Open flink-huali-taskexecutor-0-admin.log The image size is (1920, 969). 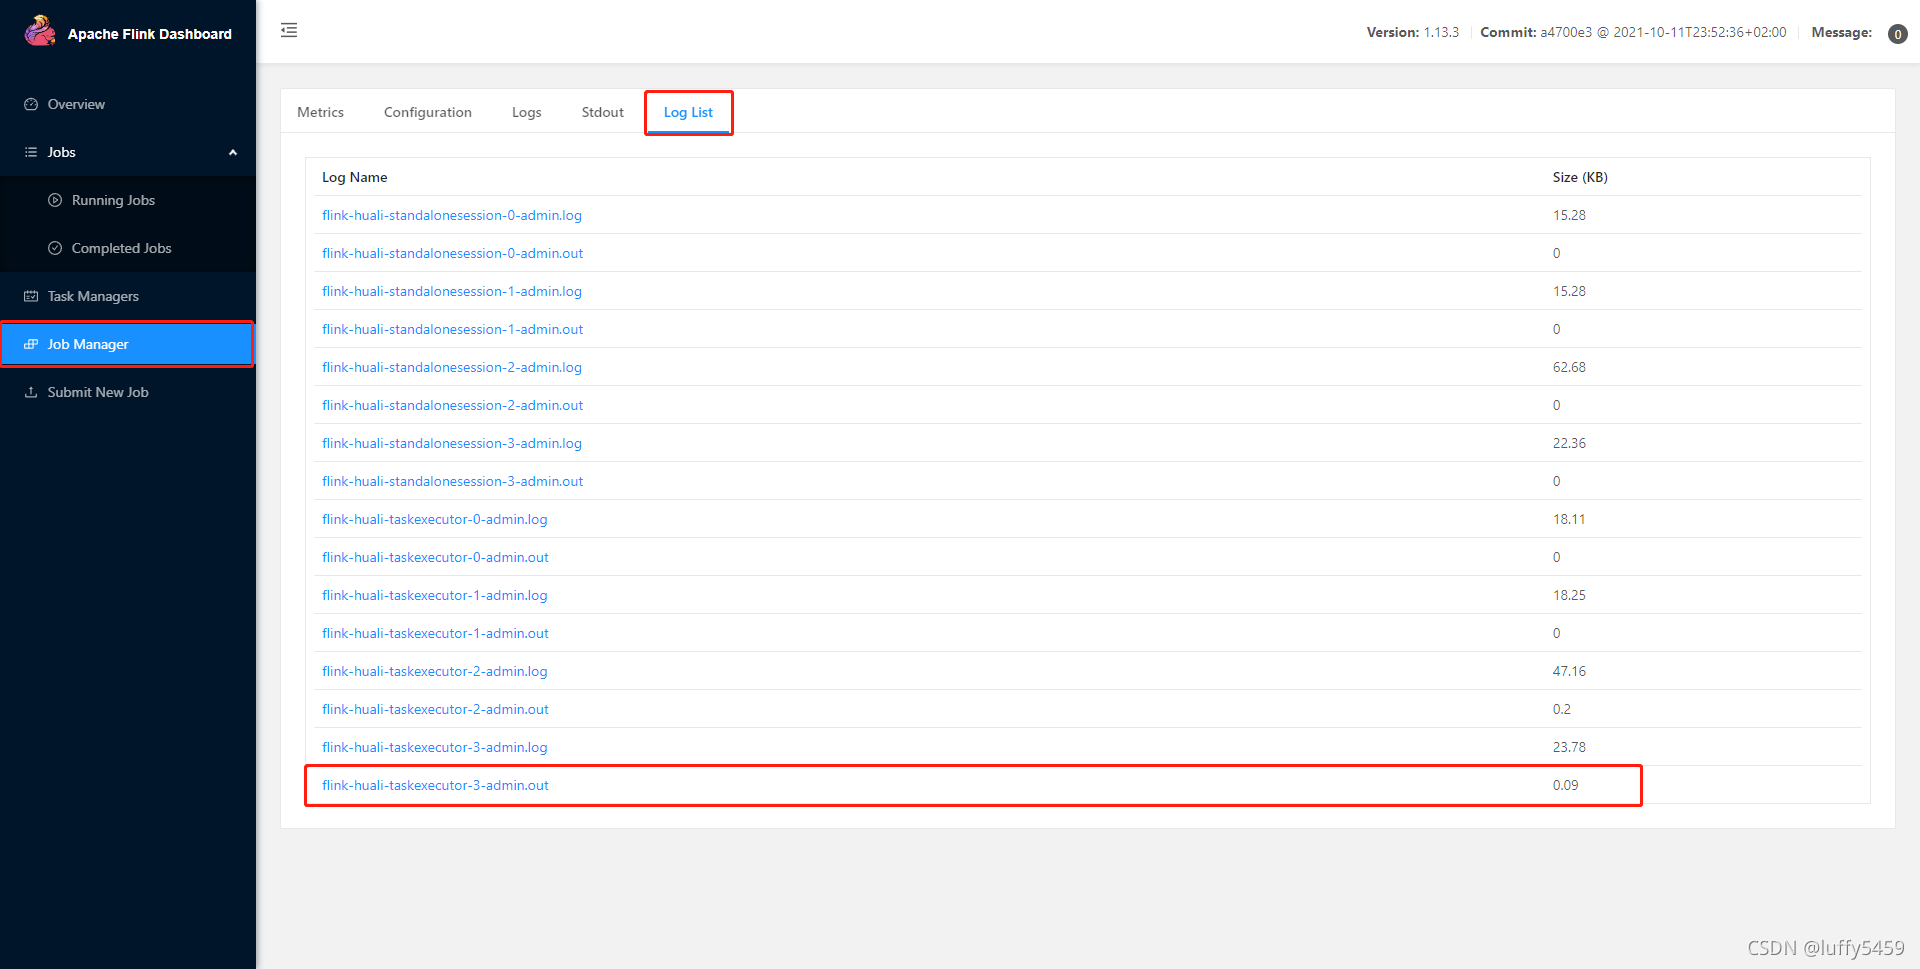(435, 519)
